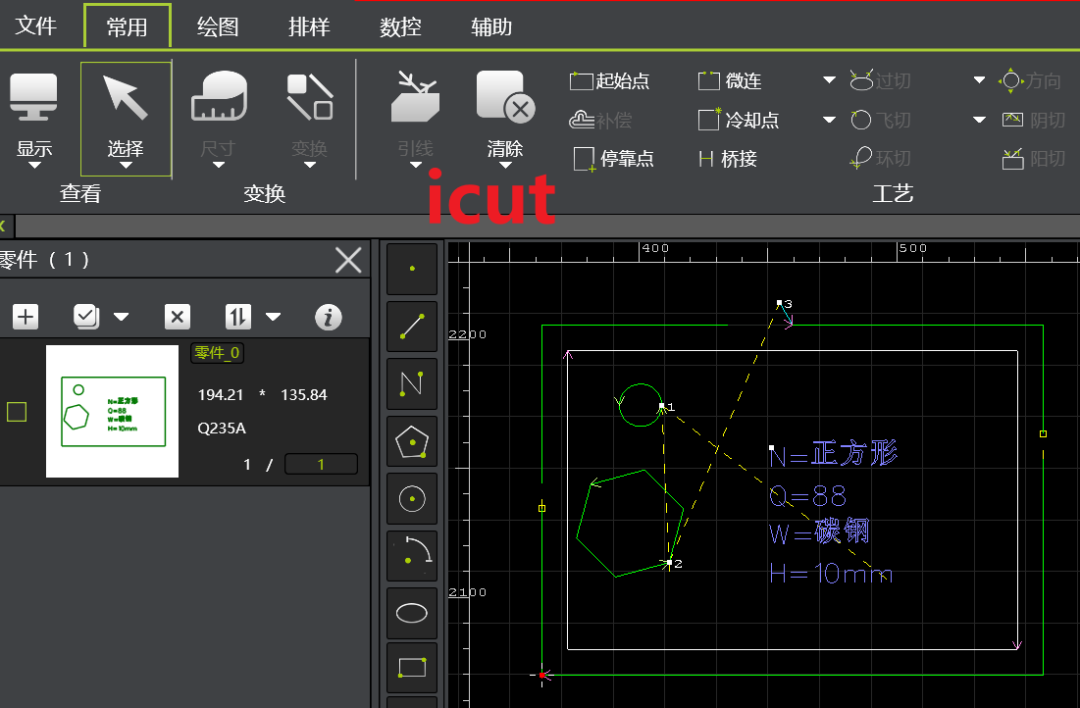Screen dimensions: 1080x708
Task: Expand the 尺寸 dropdown arrow
Action: (218, 165)
